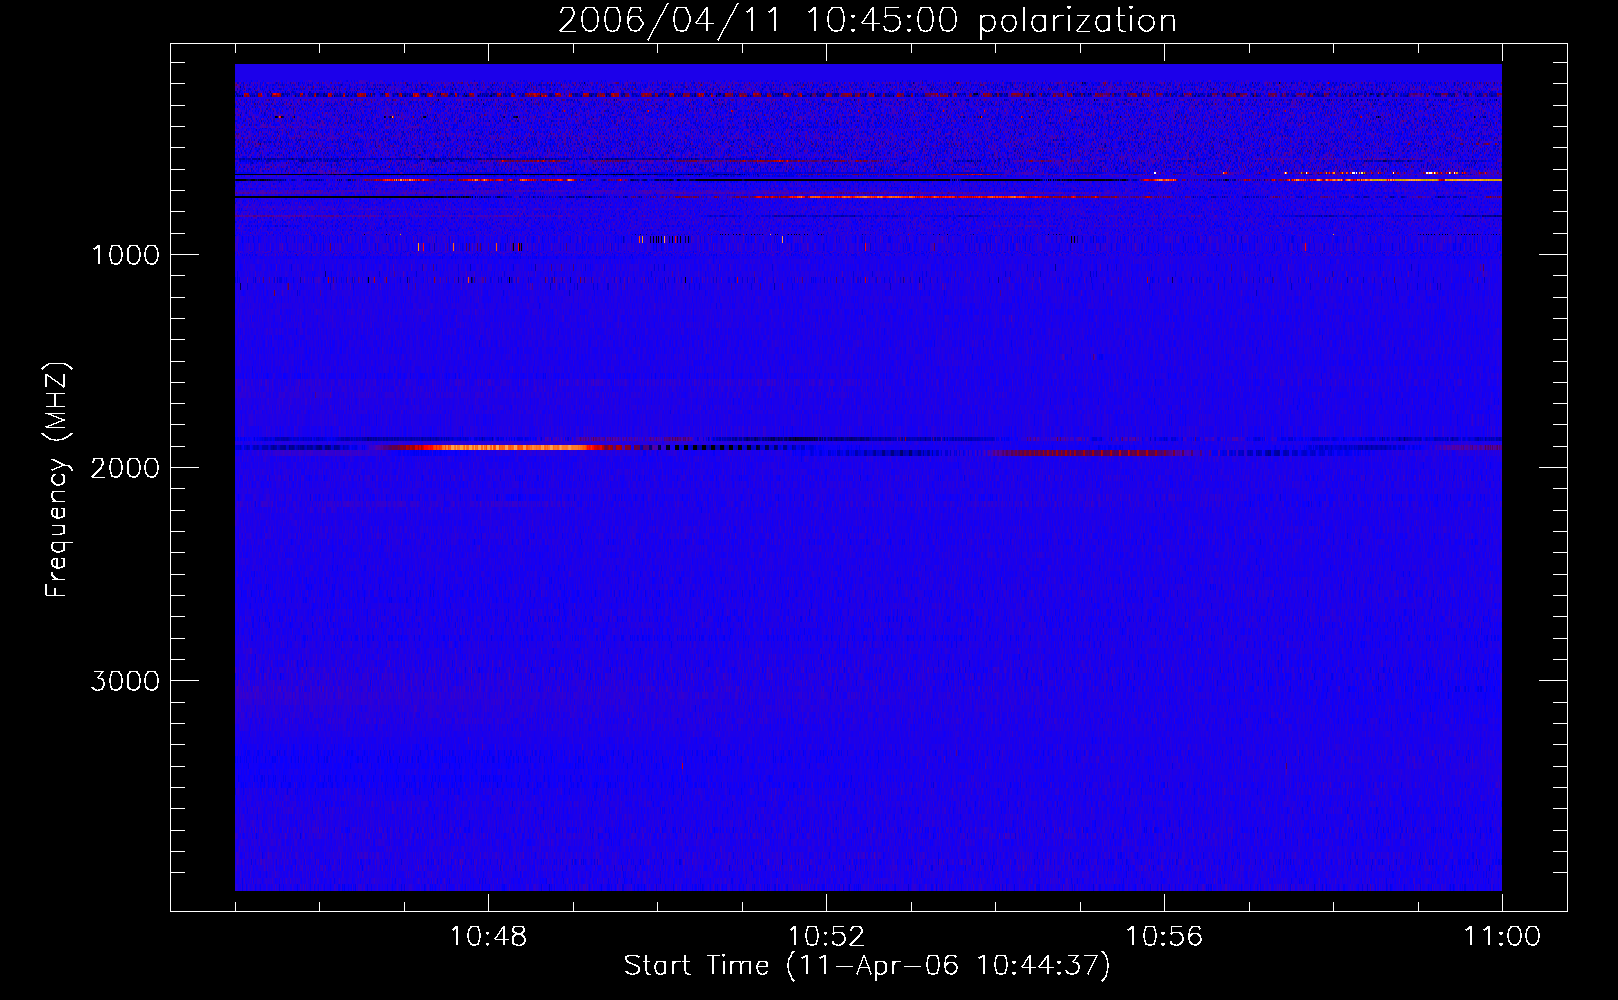Click the 10:56 time tick label

[1164, 937]
